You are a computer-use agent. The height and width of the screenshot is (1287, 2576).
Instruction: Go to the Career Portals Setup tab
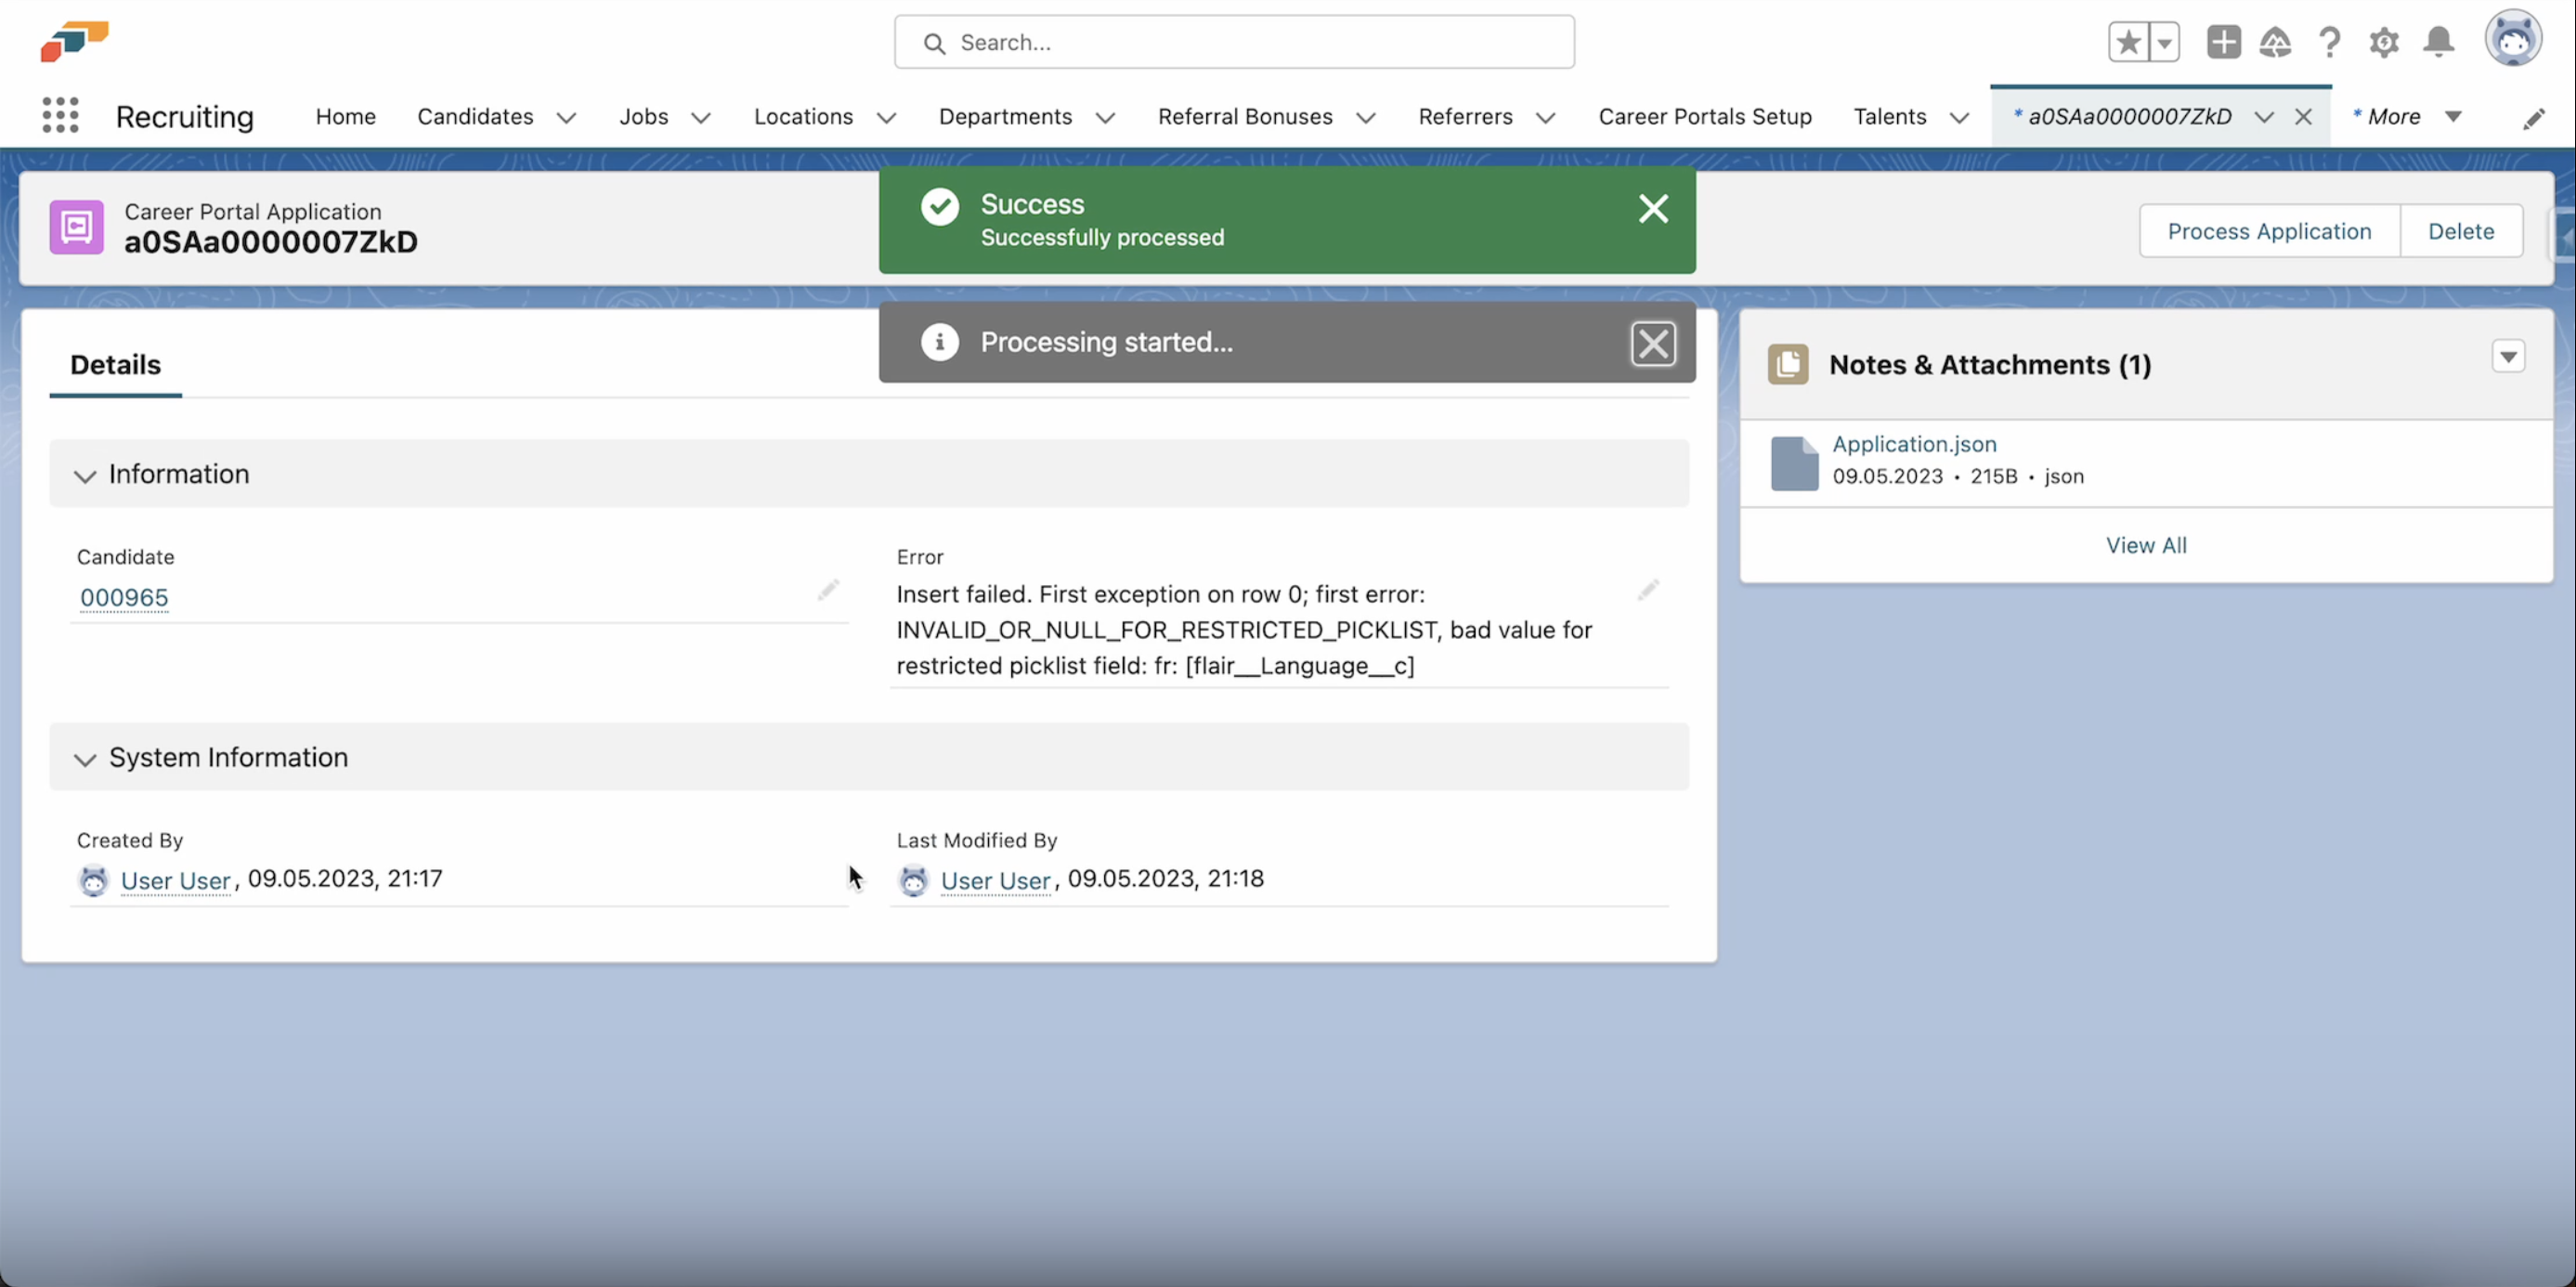pos(1704,116)
